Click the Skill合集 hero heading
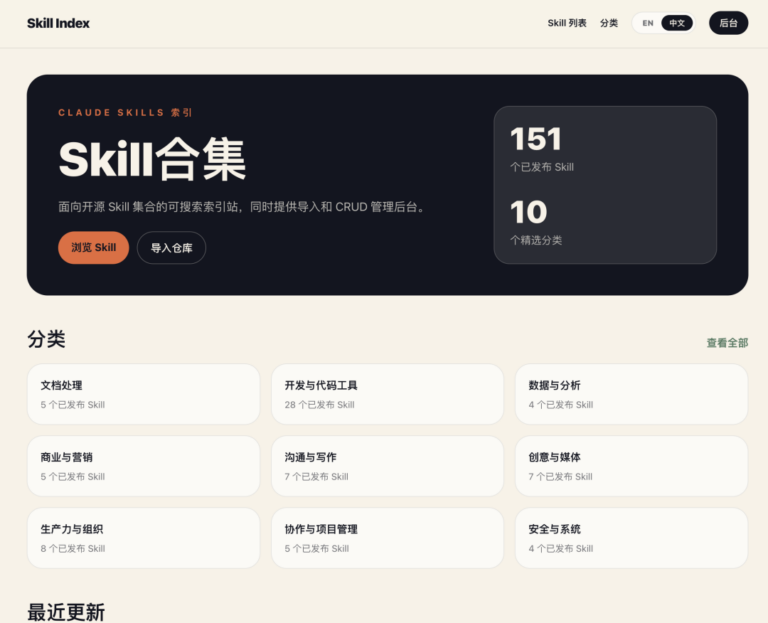The width and height of the screenshot is (768, 623). point(152,160)
